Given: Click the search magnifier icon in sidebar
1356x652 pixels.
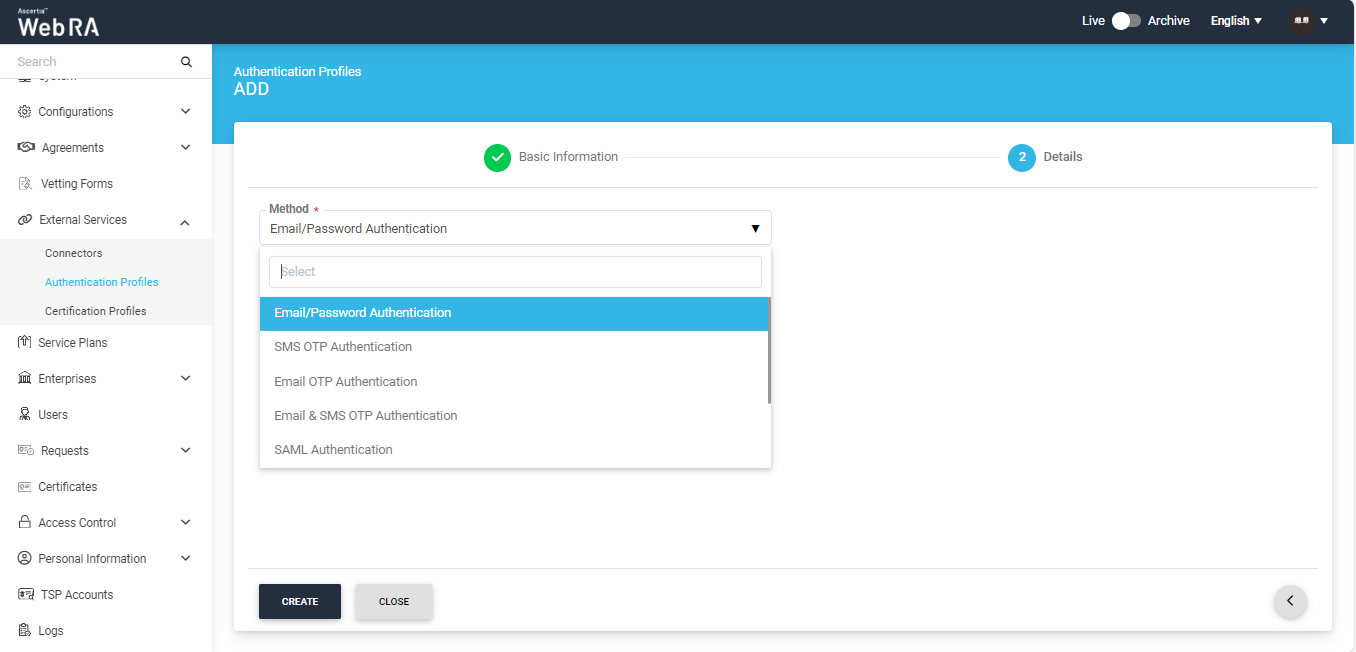Looking at the screenshot, I should (186, 62).
